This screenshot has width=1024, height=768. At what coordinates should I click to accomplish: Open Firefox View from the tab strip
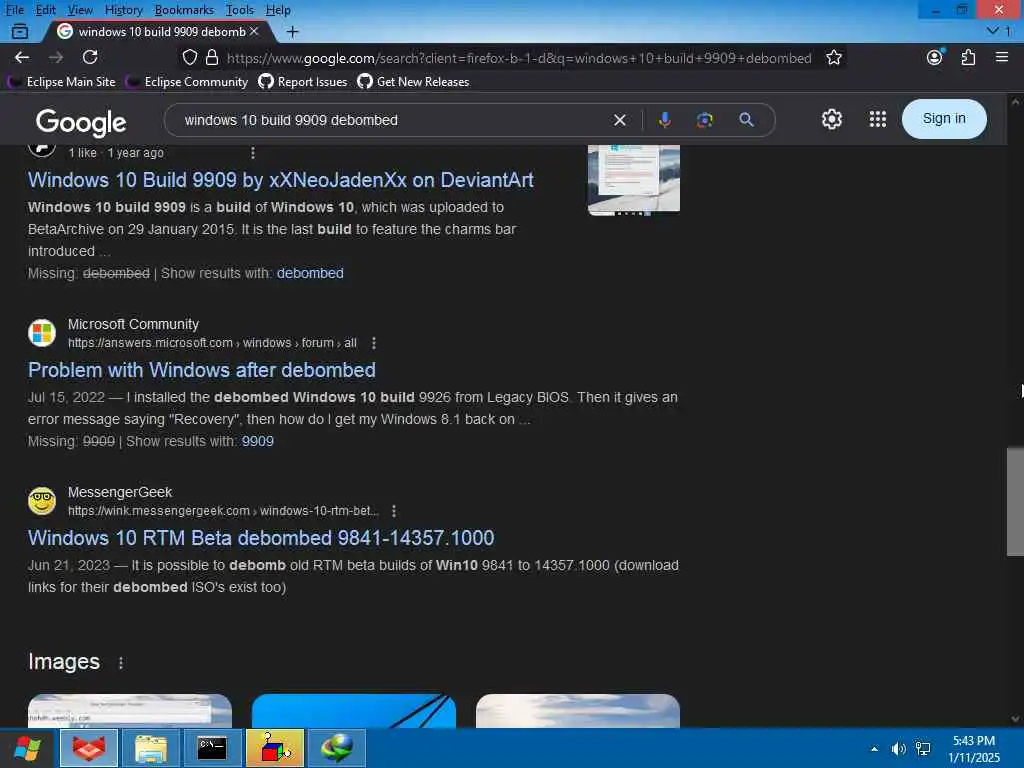pyautogui.click(x=20, y=31)
